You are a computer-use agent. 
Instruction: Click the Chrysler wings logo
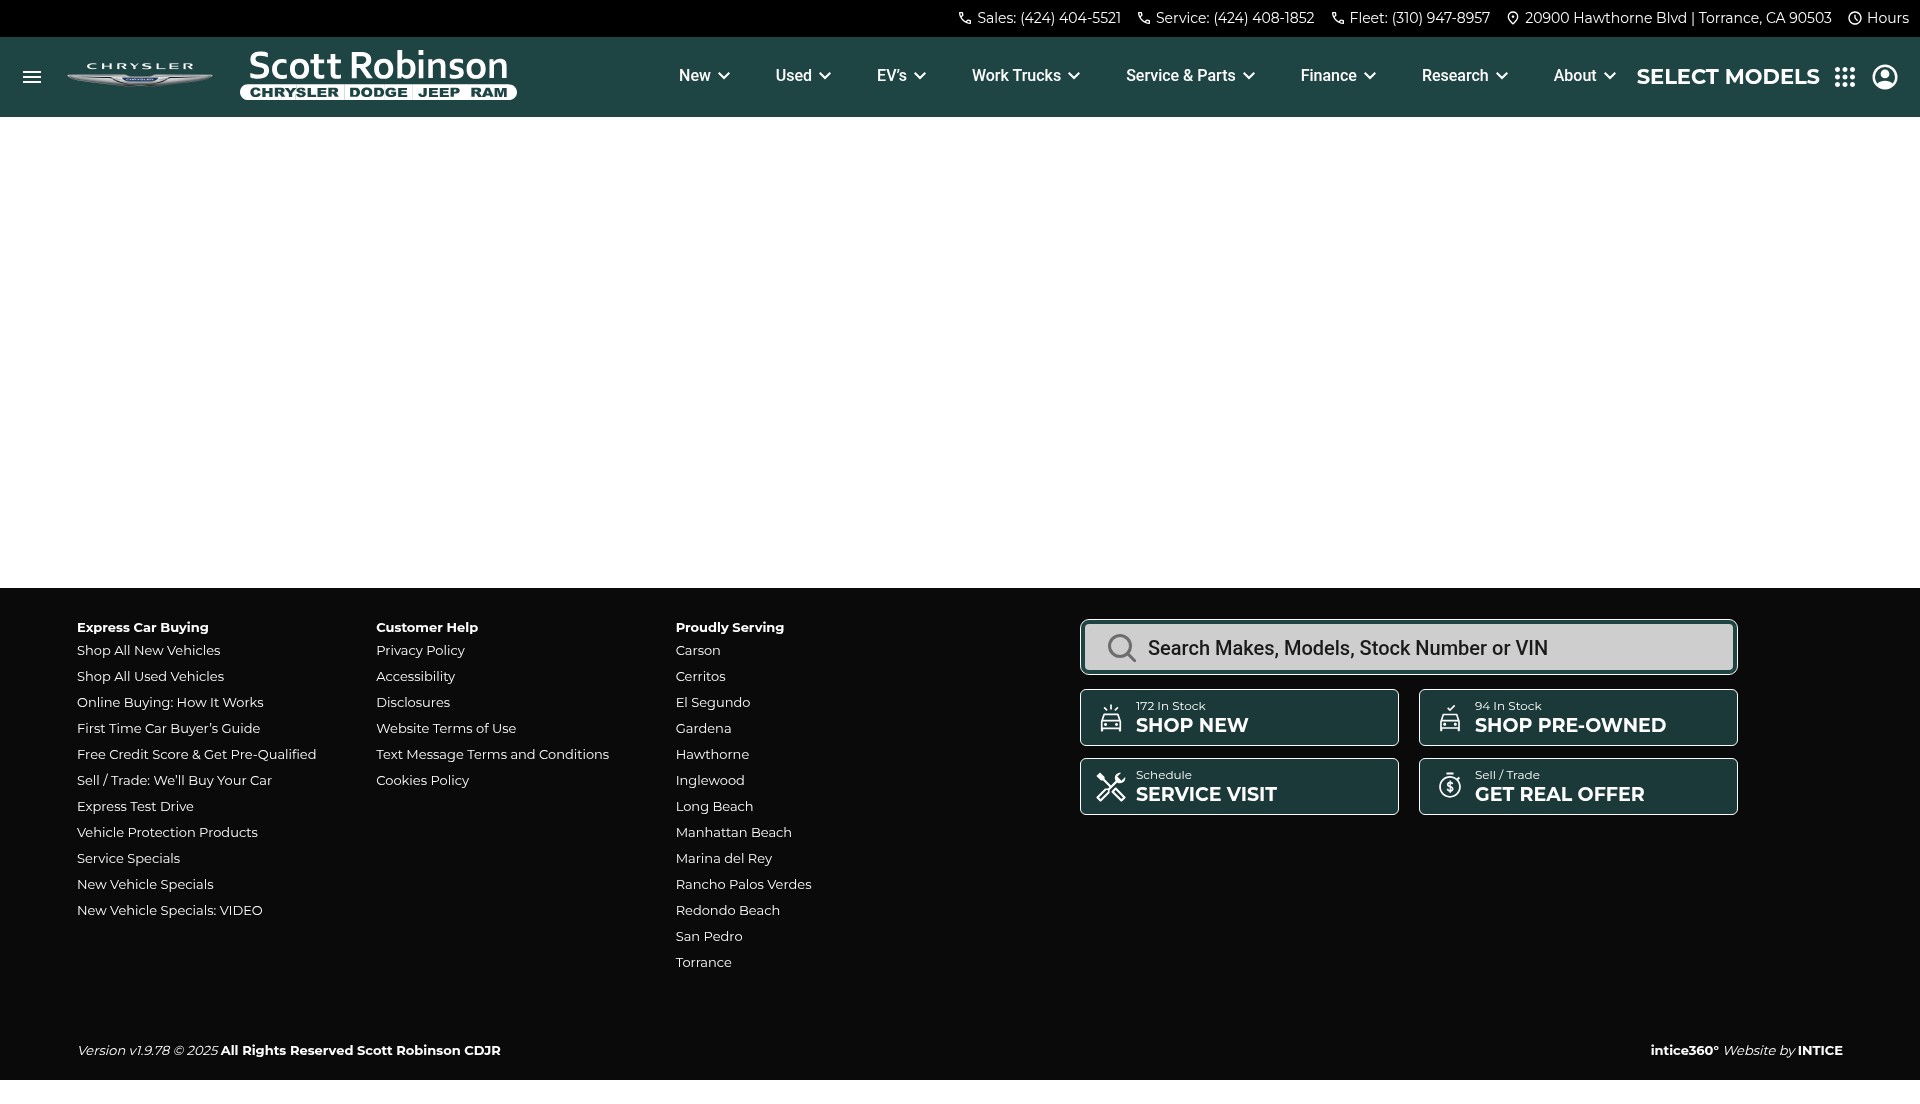pyautogui.click(x=140, y=75)
